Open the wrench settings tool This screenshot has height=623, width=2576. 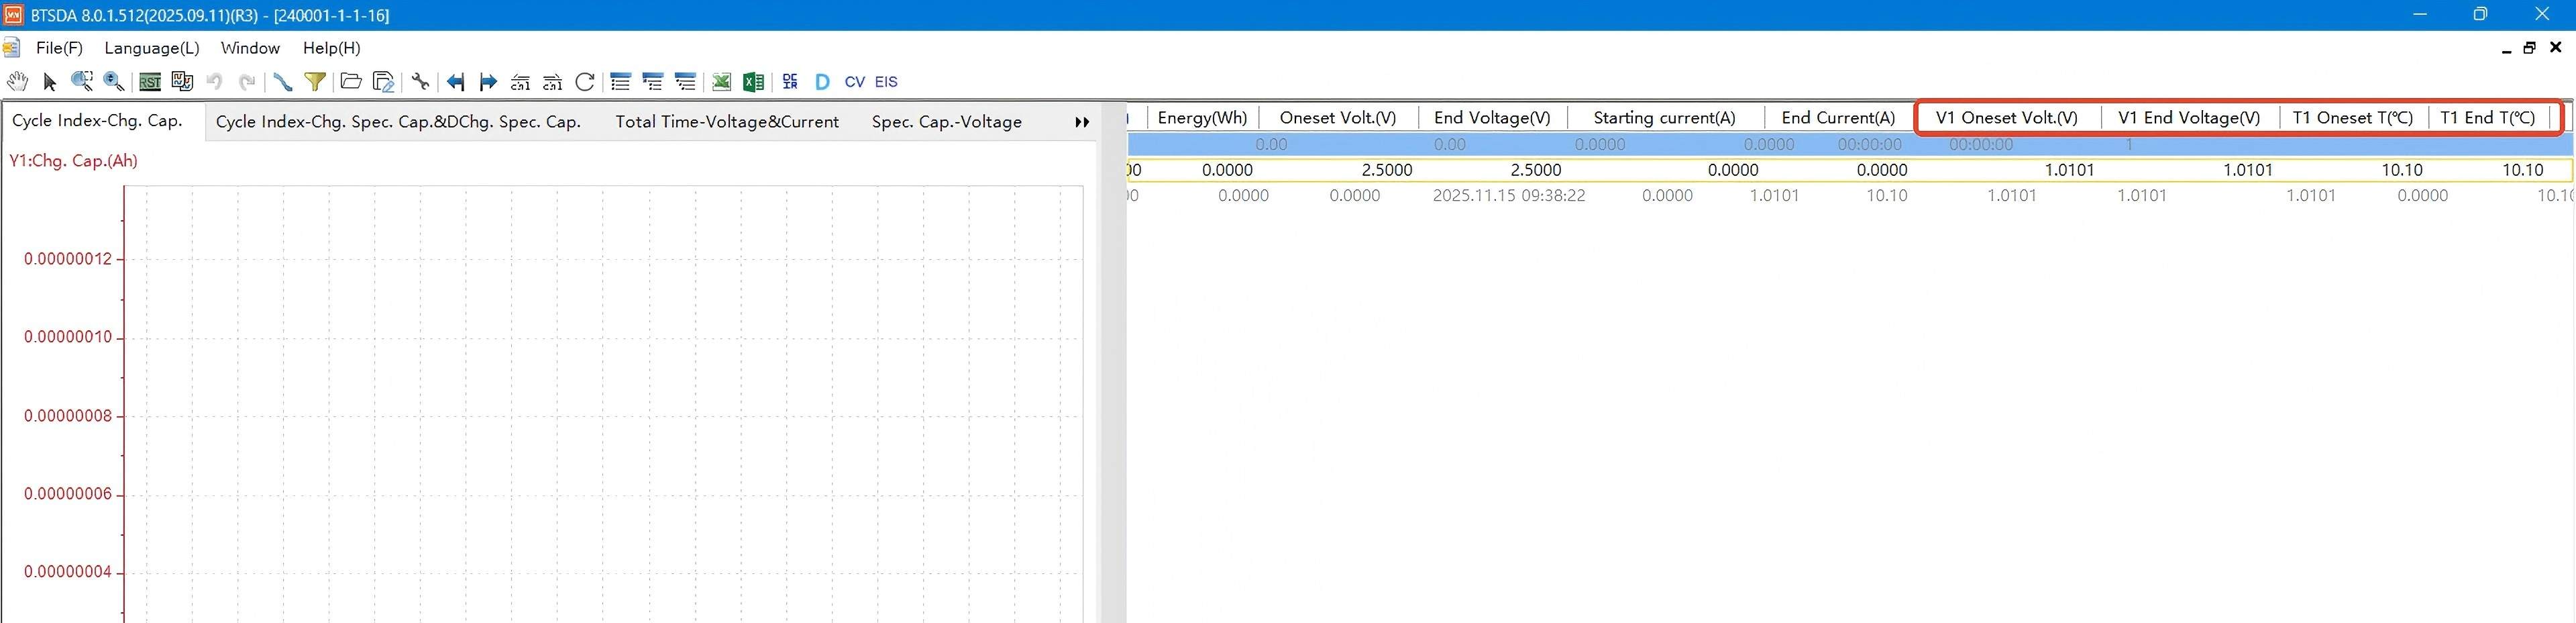pyautogui.click(x=420, y=82)
